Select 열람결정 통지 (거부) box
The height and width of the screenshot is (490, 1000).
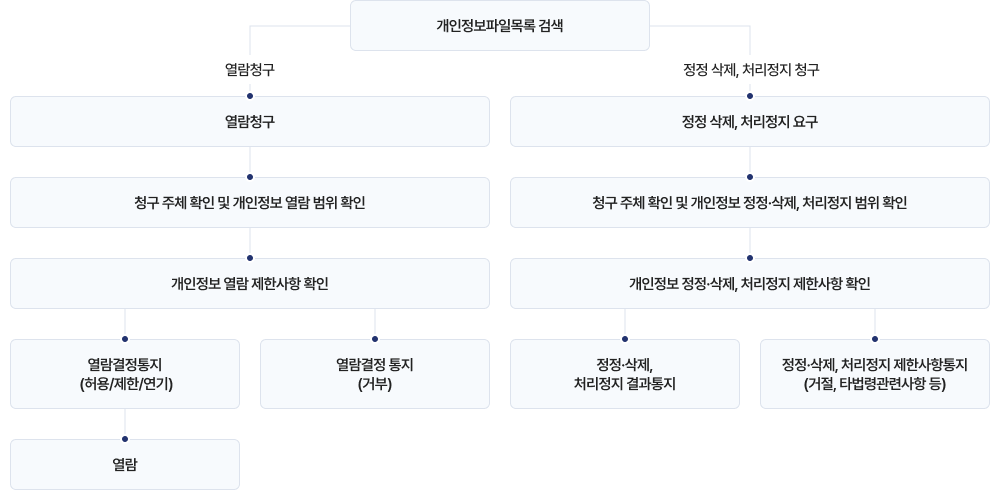pyautogui.click(x=375, y=374)
